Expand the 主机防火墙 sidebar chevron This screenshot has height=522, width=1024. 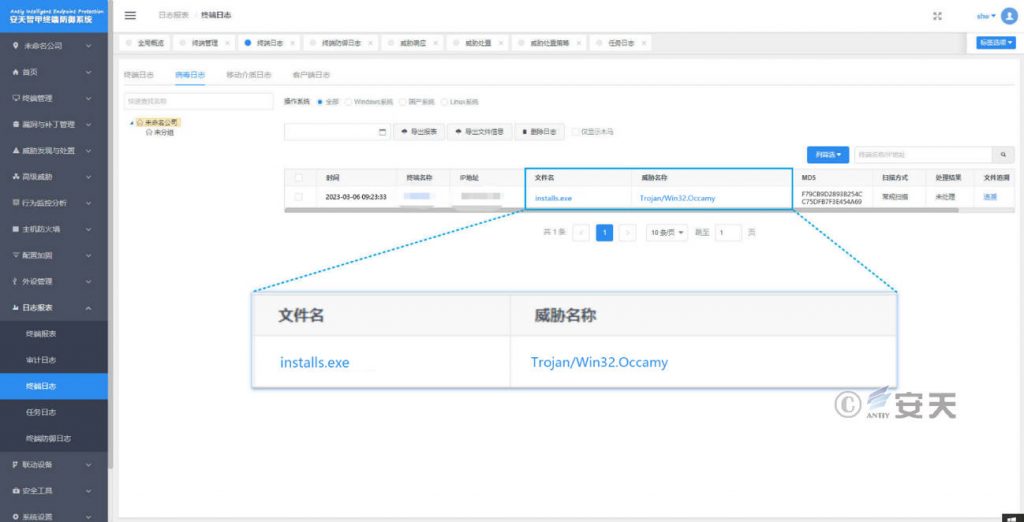[88, 229]
